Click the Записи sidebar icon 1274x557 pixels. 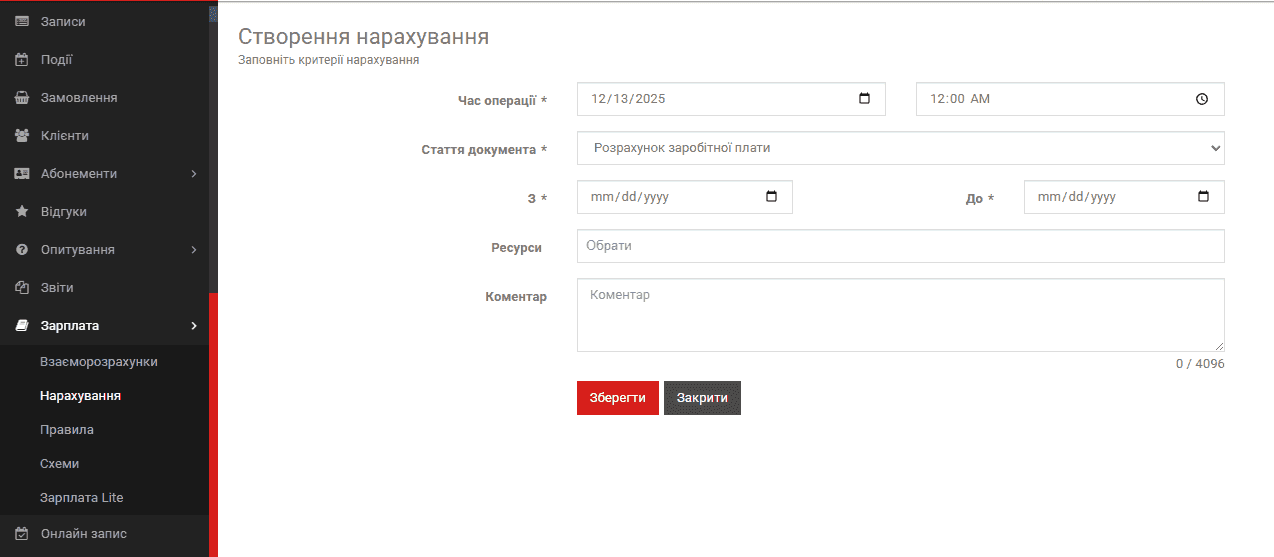point(22,22)
